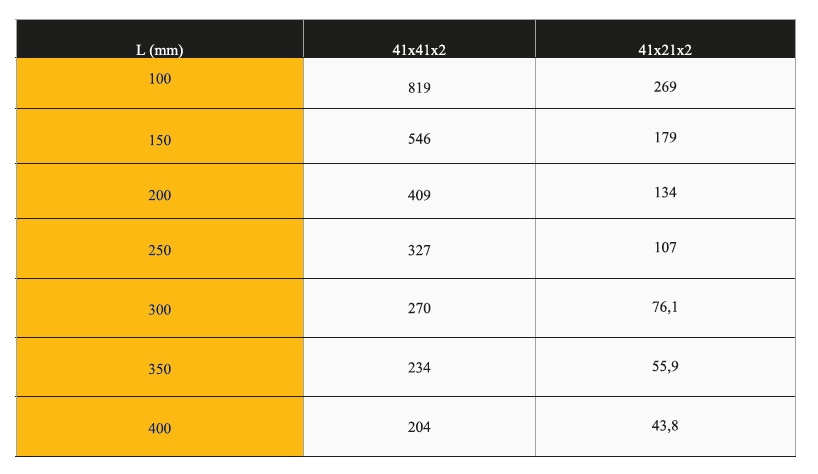Select the 41x41x2 column header
Screen dimensions: 818x474
419,39
